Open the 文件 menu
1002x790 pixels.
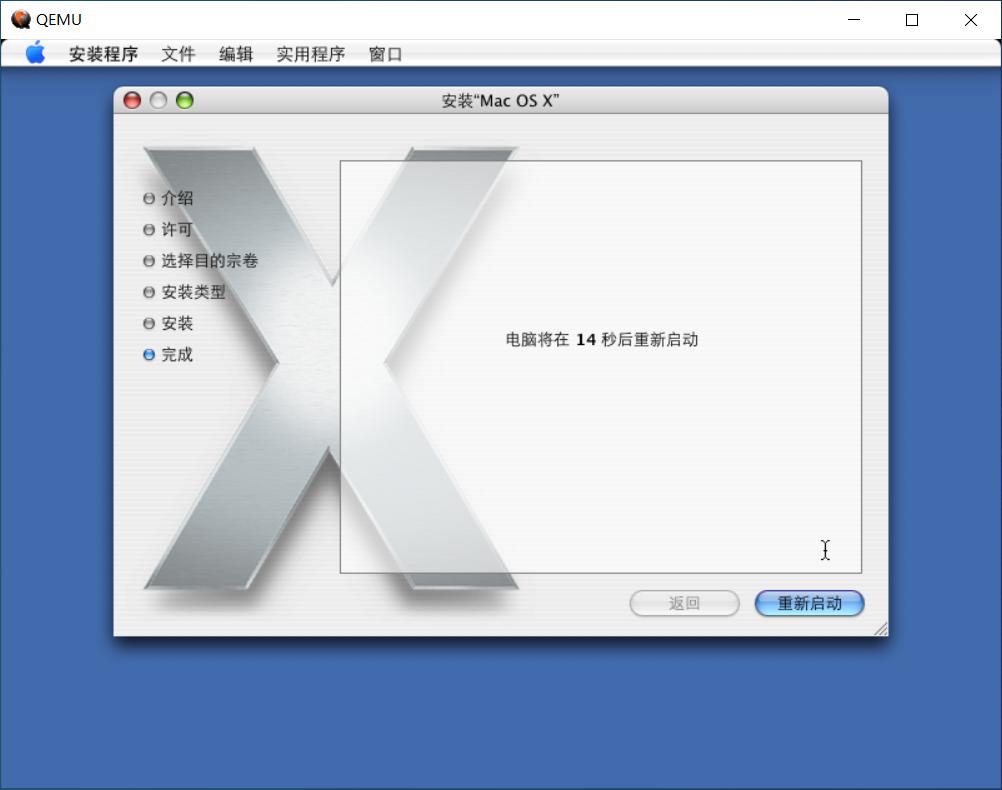[x=178, y=54]
